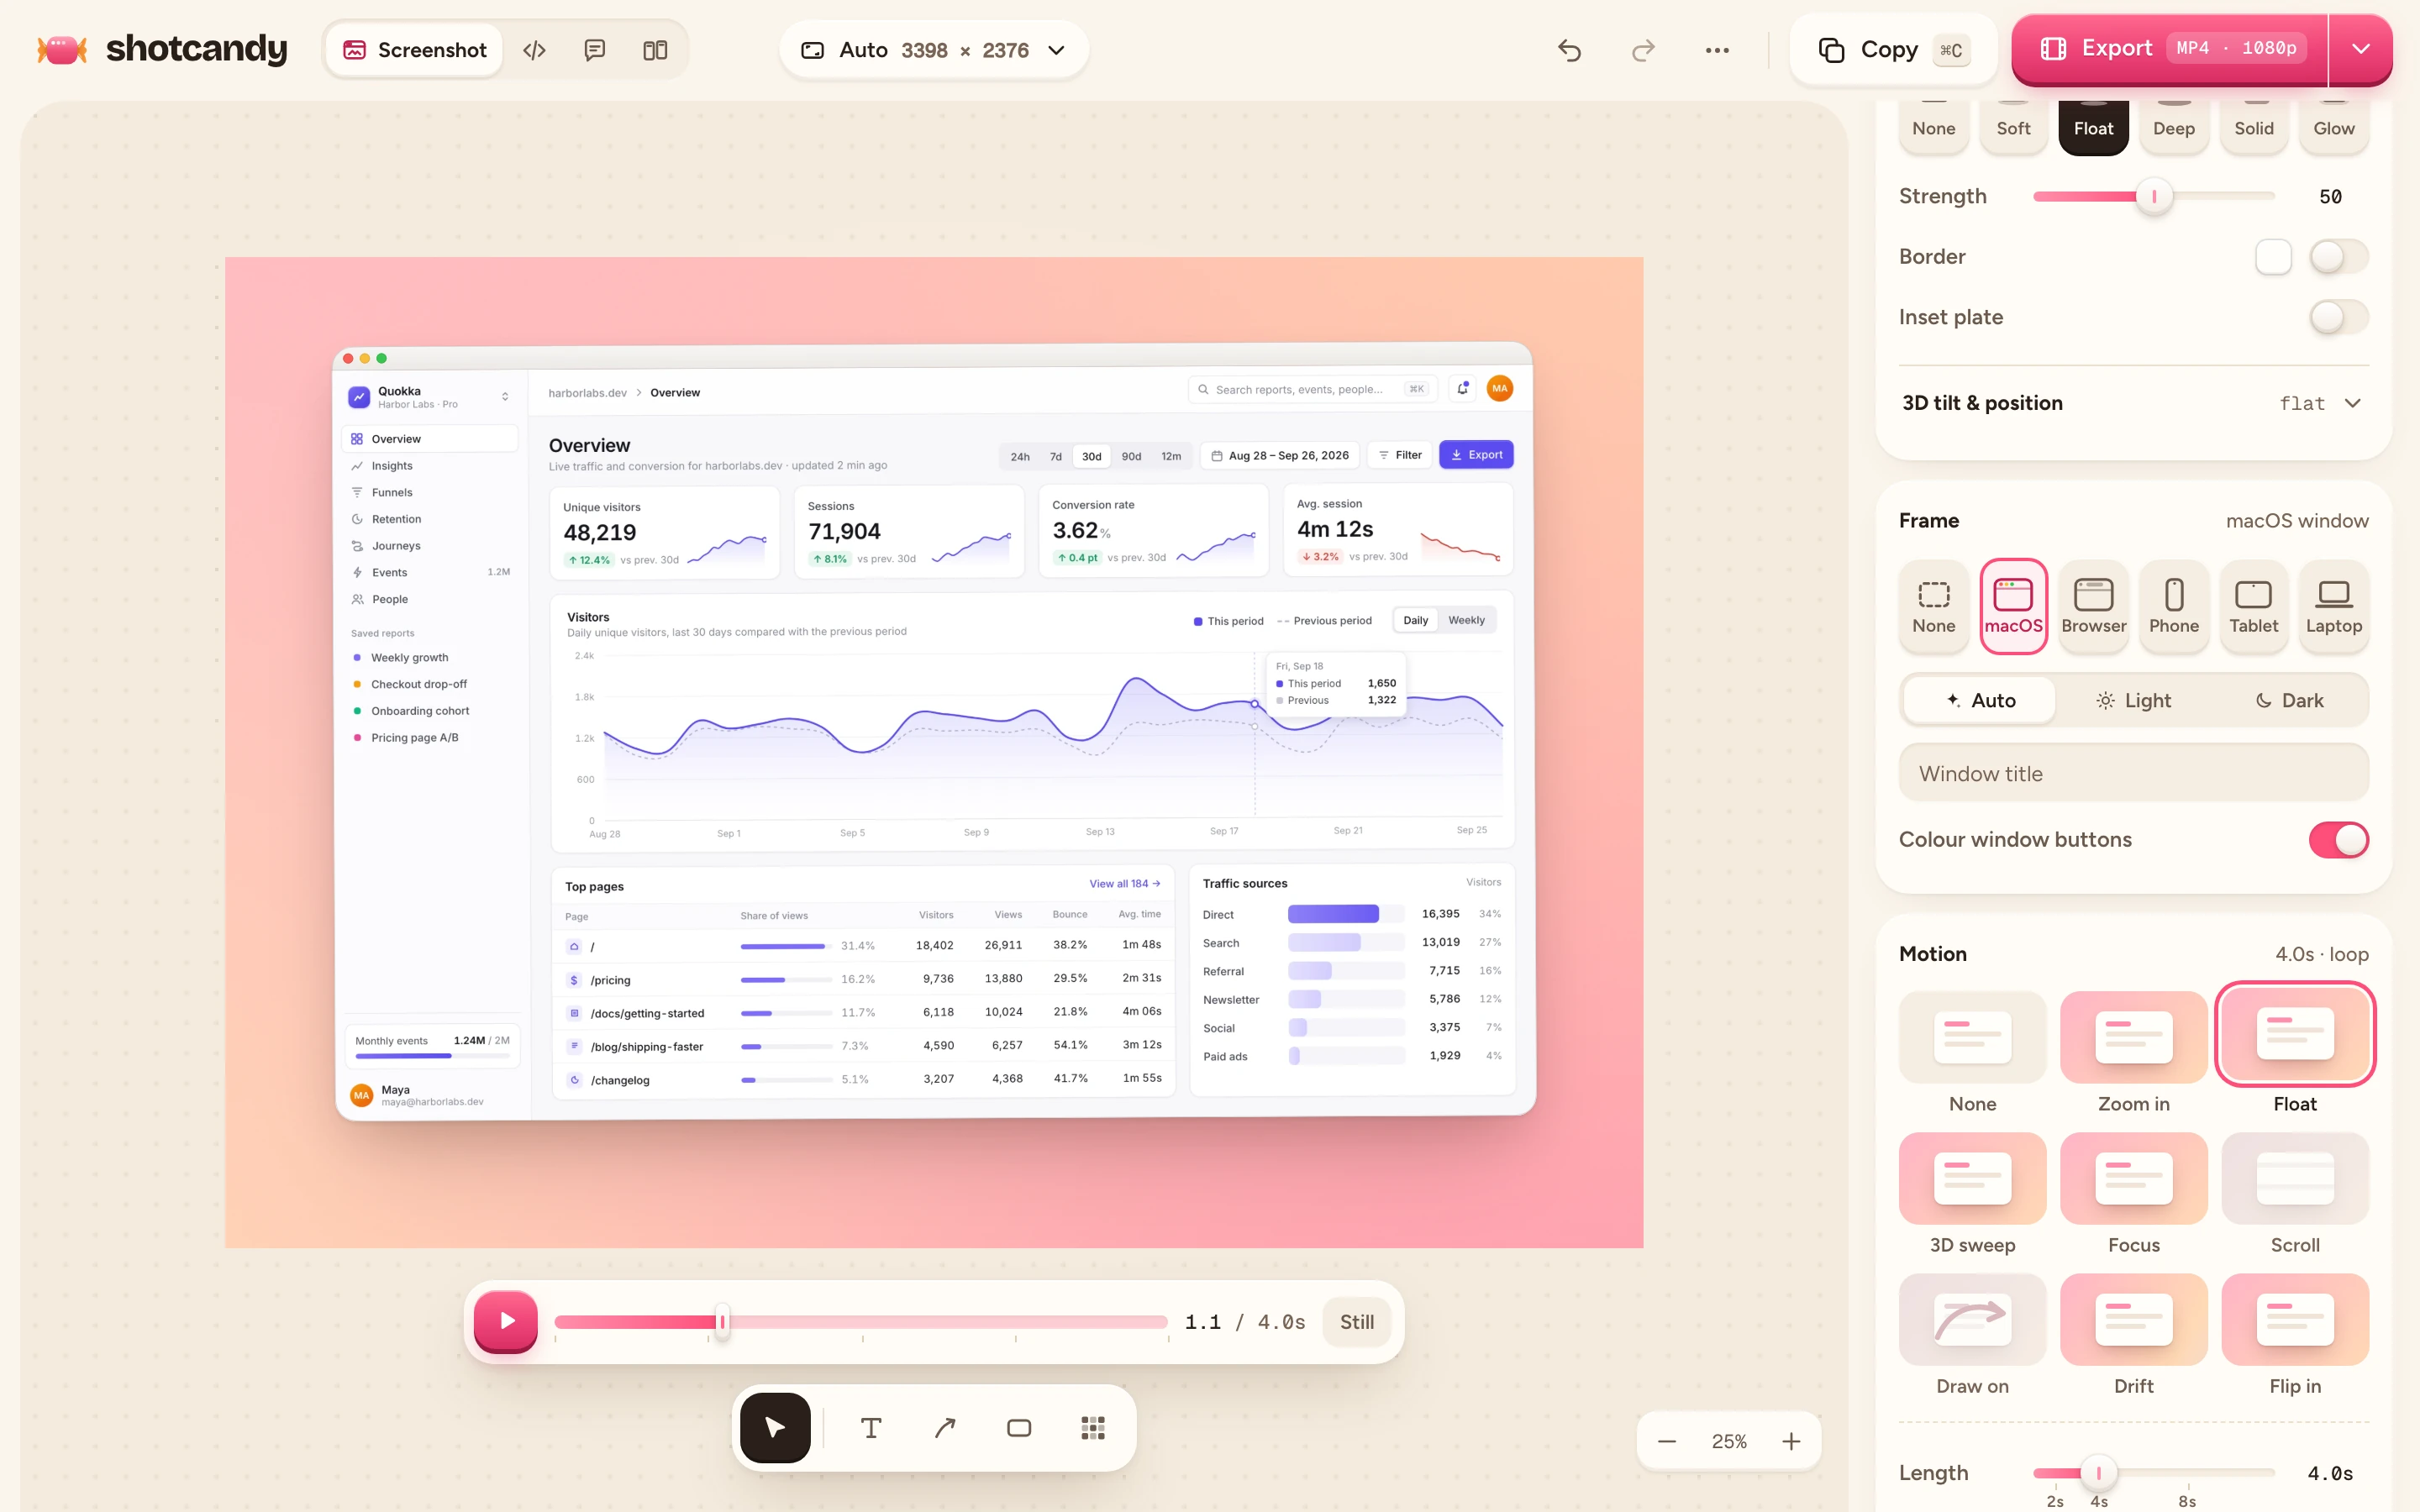Open the Weekly growth saved report
The height and width of the screenshot is (1512, 2420).
429,657
